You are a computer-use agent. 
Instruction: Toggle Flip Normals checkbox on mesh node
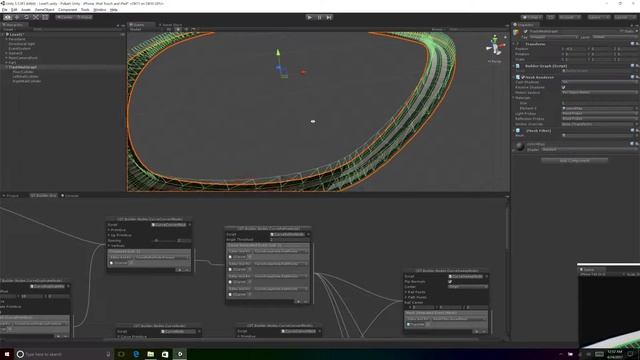tap(450, 282)
